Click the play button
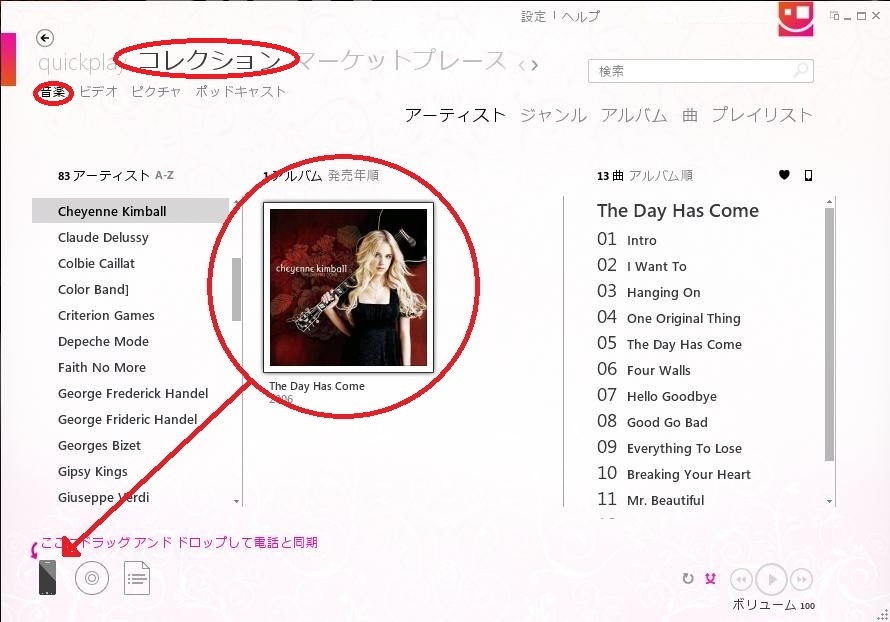 (x=771, y=579)
